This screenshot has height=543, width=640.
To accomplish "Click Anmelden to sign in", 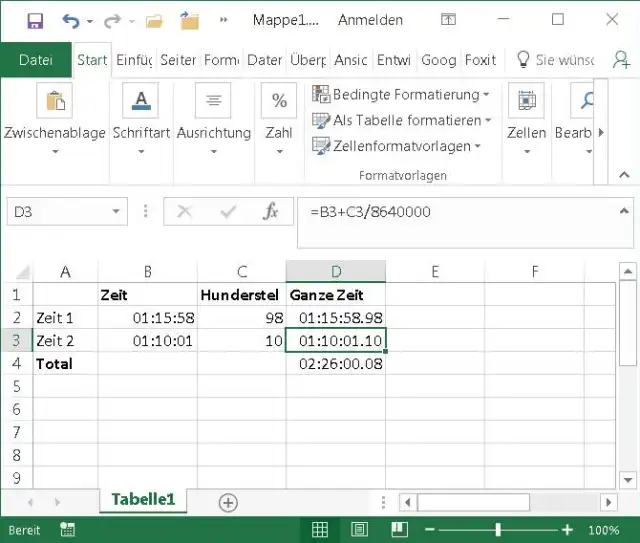I will coord(370,20).
